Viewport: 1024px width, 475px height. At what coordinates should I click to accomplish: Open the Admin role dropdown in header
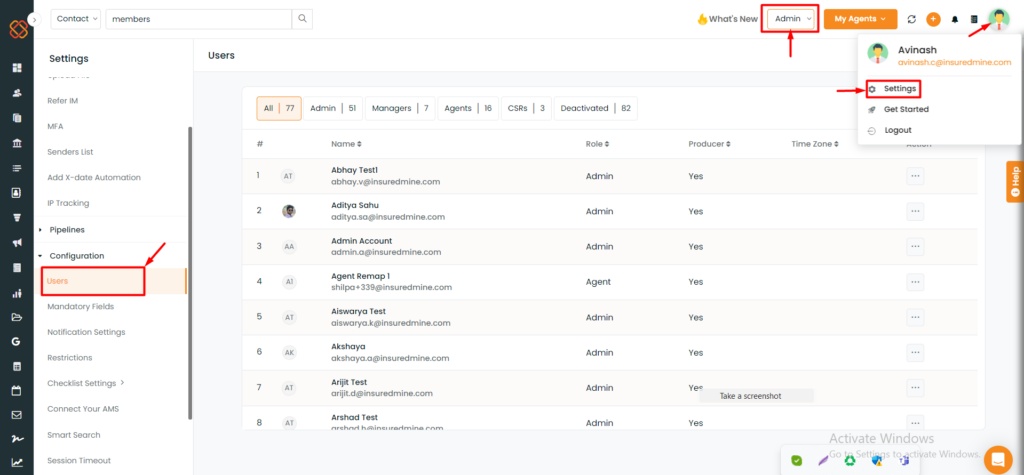click(792, 19)
